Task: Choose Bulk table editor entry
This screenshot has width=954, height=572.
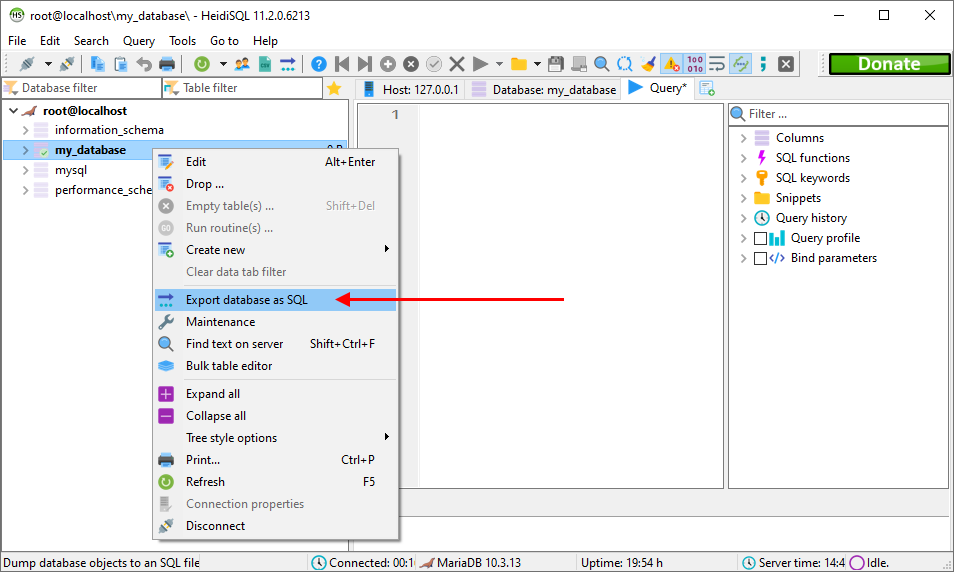Action: tap(275, 366)
